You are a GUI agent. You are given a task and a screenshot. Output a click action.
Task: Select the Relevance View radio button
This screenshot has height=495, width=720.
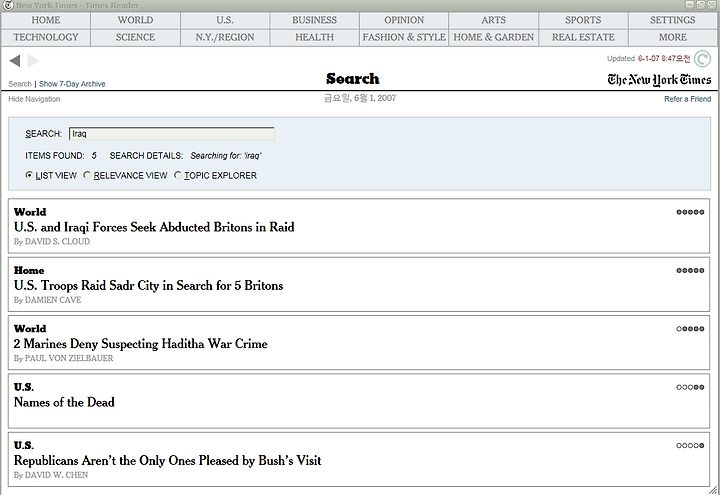87,175
